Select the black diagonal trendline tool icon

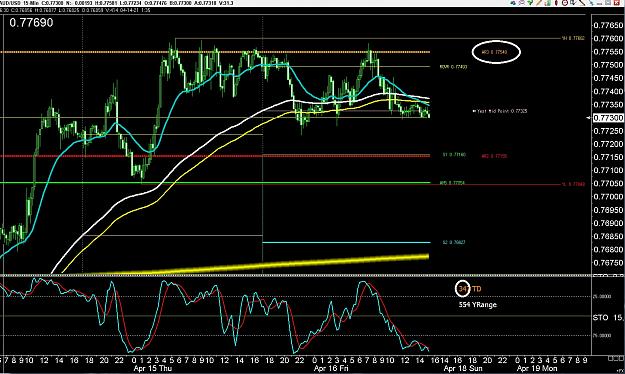[582, 2]
